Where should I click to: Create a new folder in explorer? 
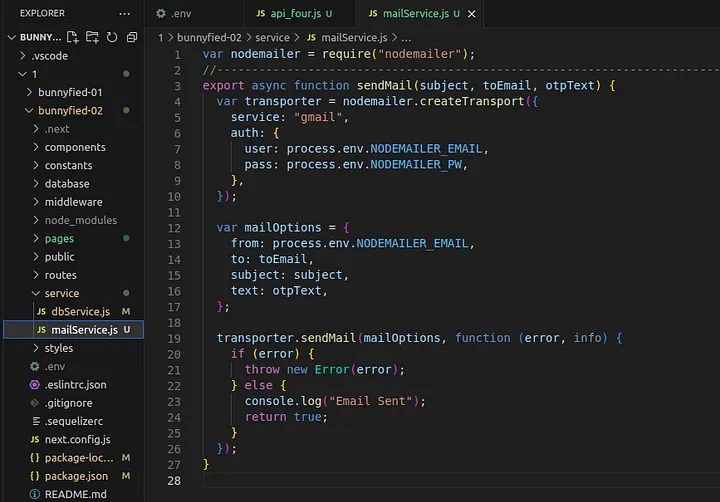pos(92,37)
